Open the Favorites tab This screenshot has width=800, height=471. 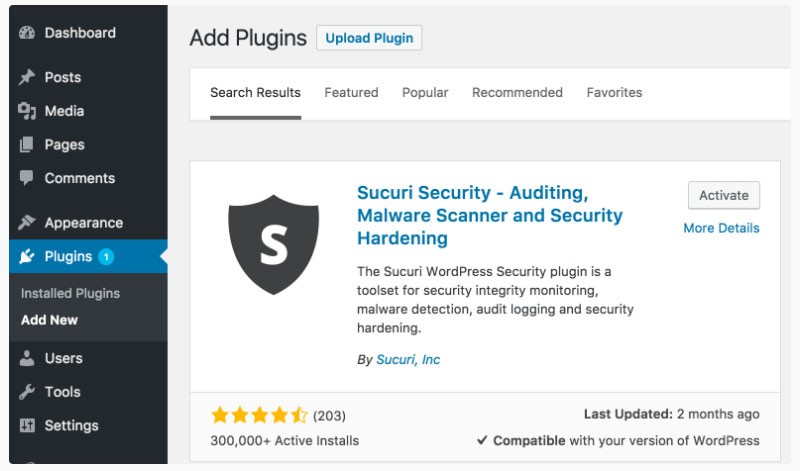click(614, 92)
